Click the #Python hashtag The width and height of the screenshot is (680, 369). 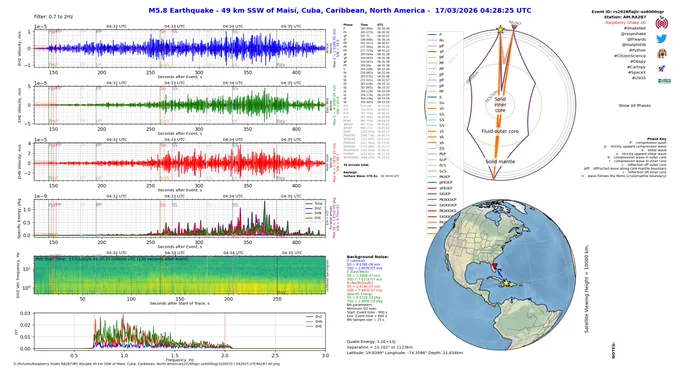point(637,50)
